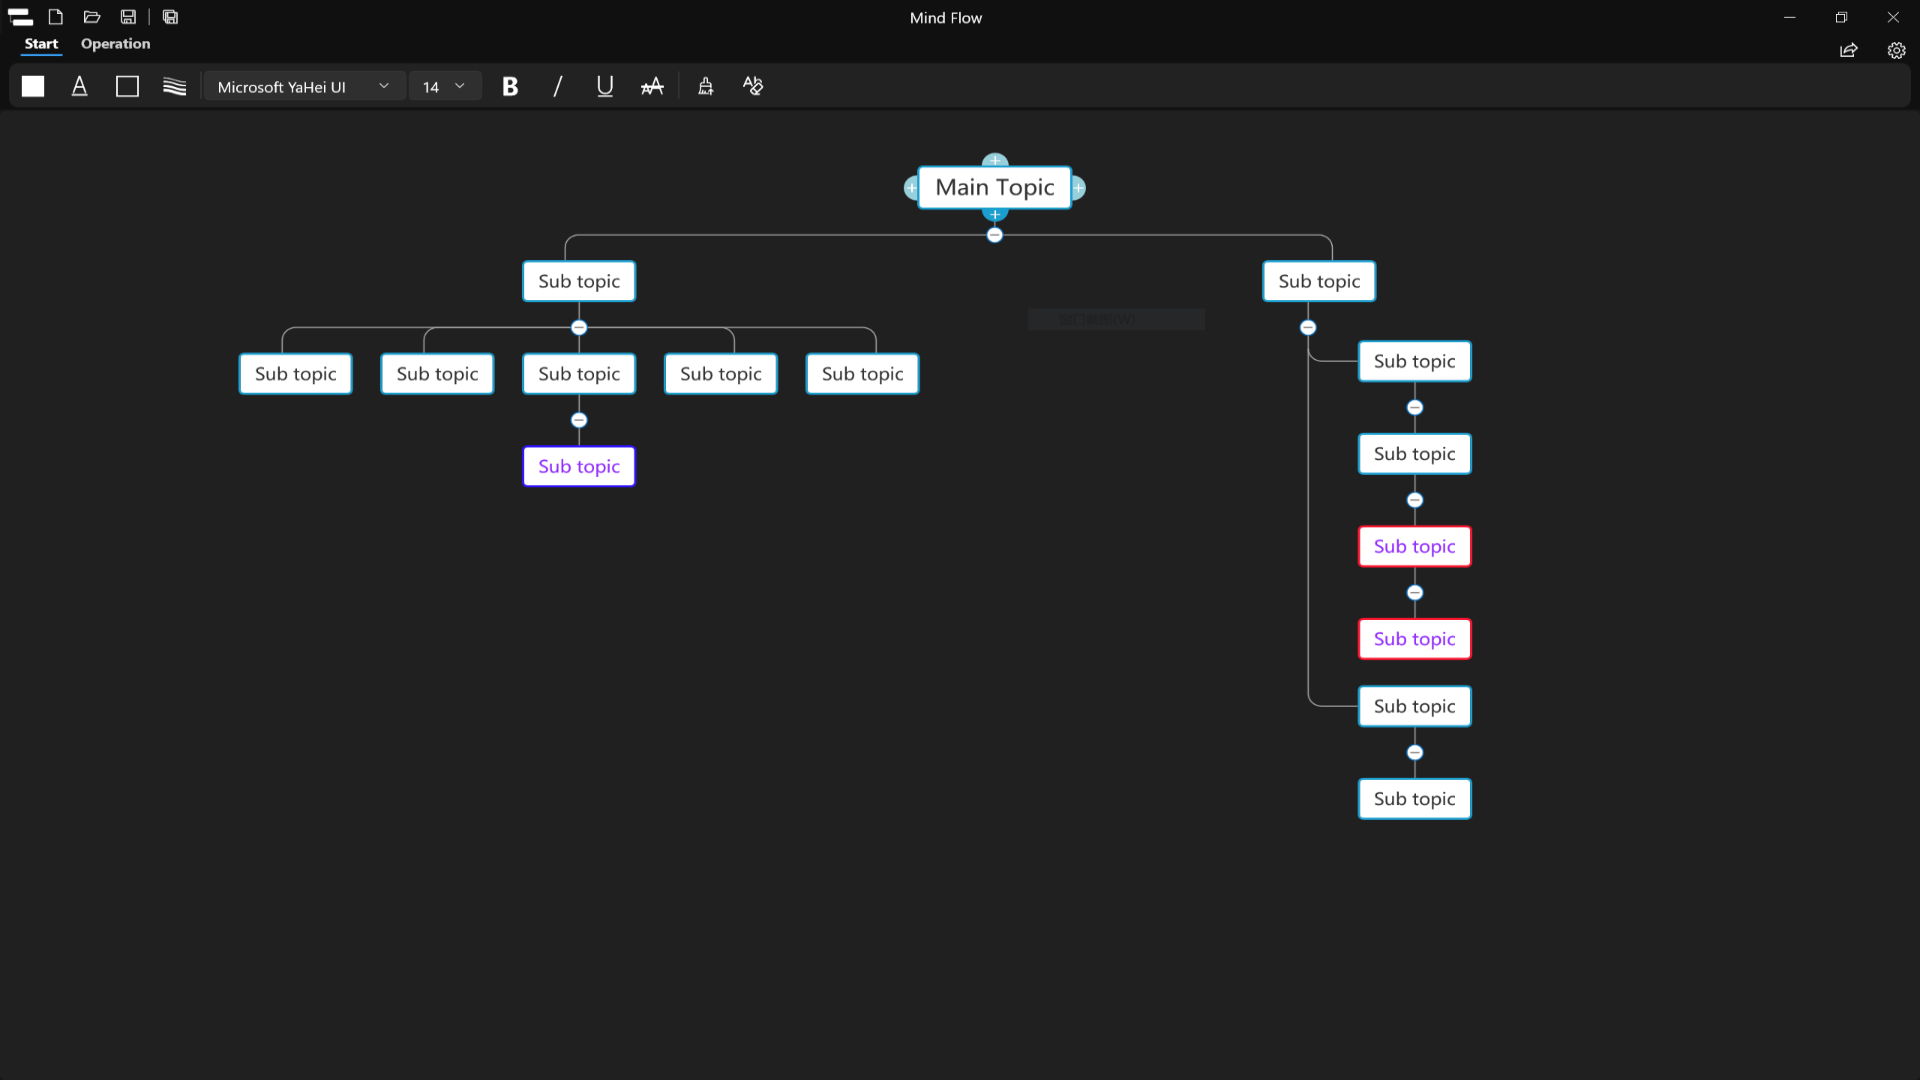The width and height of the screenshot is (1920, 1080).
Task: Toggle italic text style
Action: [x=557, y=87]
